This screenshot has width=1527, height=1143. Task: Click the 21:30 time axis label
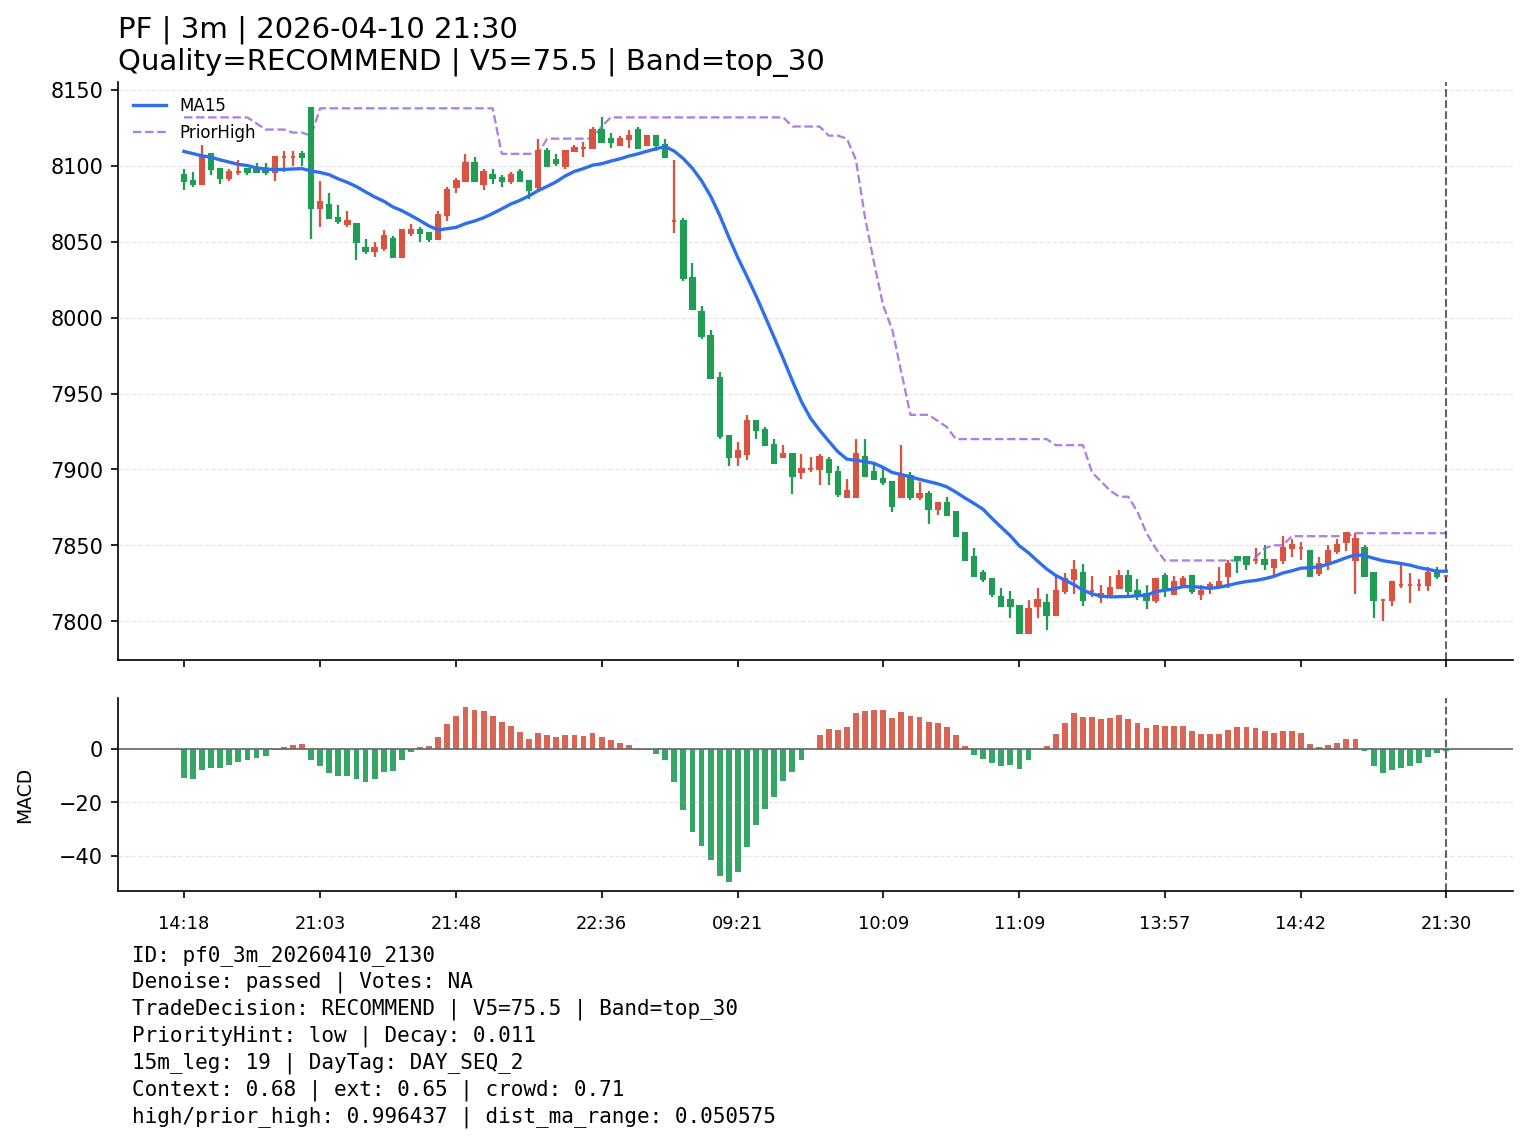coord(1446,923)
